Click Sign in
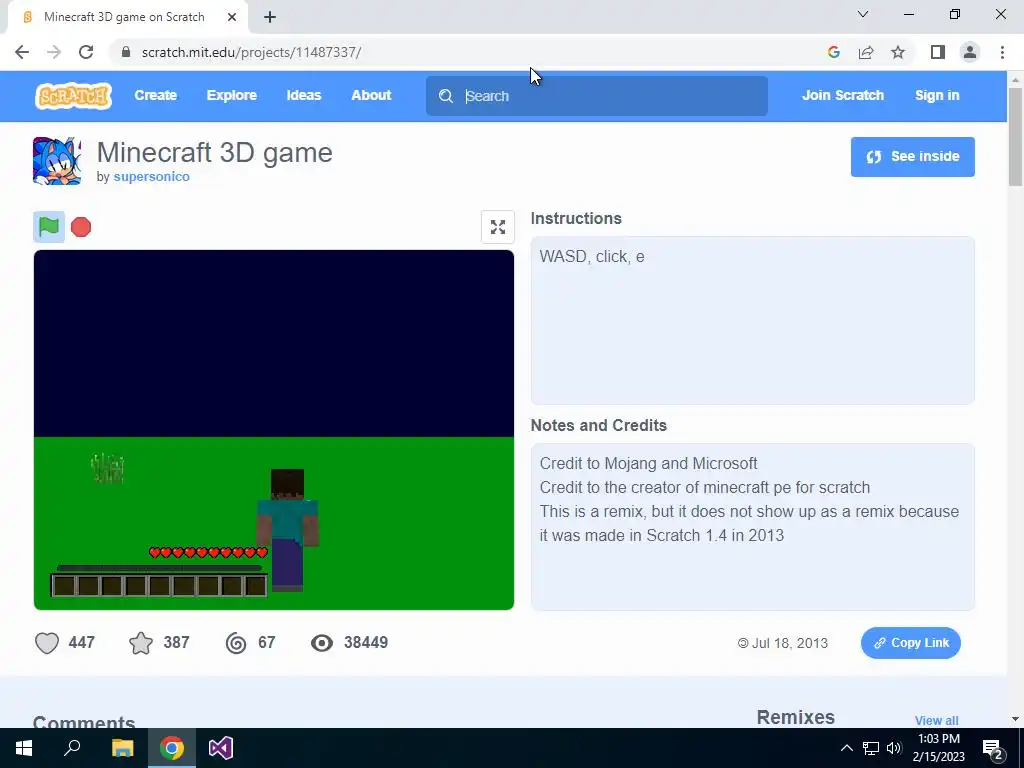The height and width of the screenshot is (768, 1024). (x=937, y=95)
